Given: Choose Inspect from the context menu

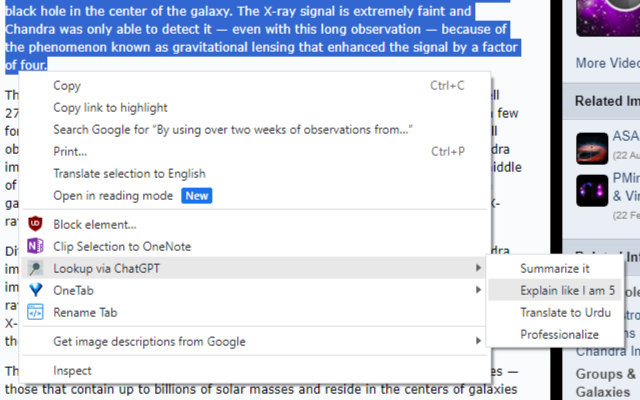Looking at the screenshot, I should (73, 370).
